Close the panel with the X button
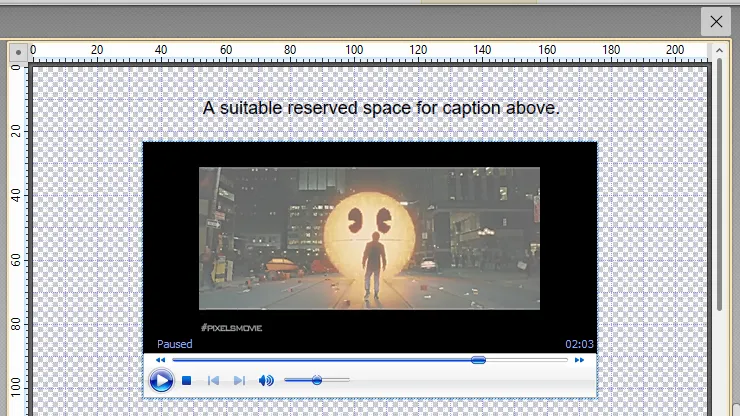This screenshot has height=416, width=740. click(715, 21)
